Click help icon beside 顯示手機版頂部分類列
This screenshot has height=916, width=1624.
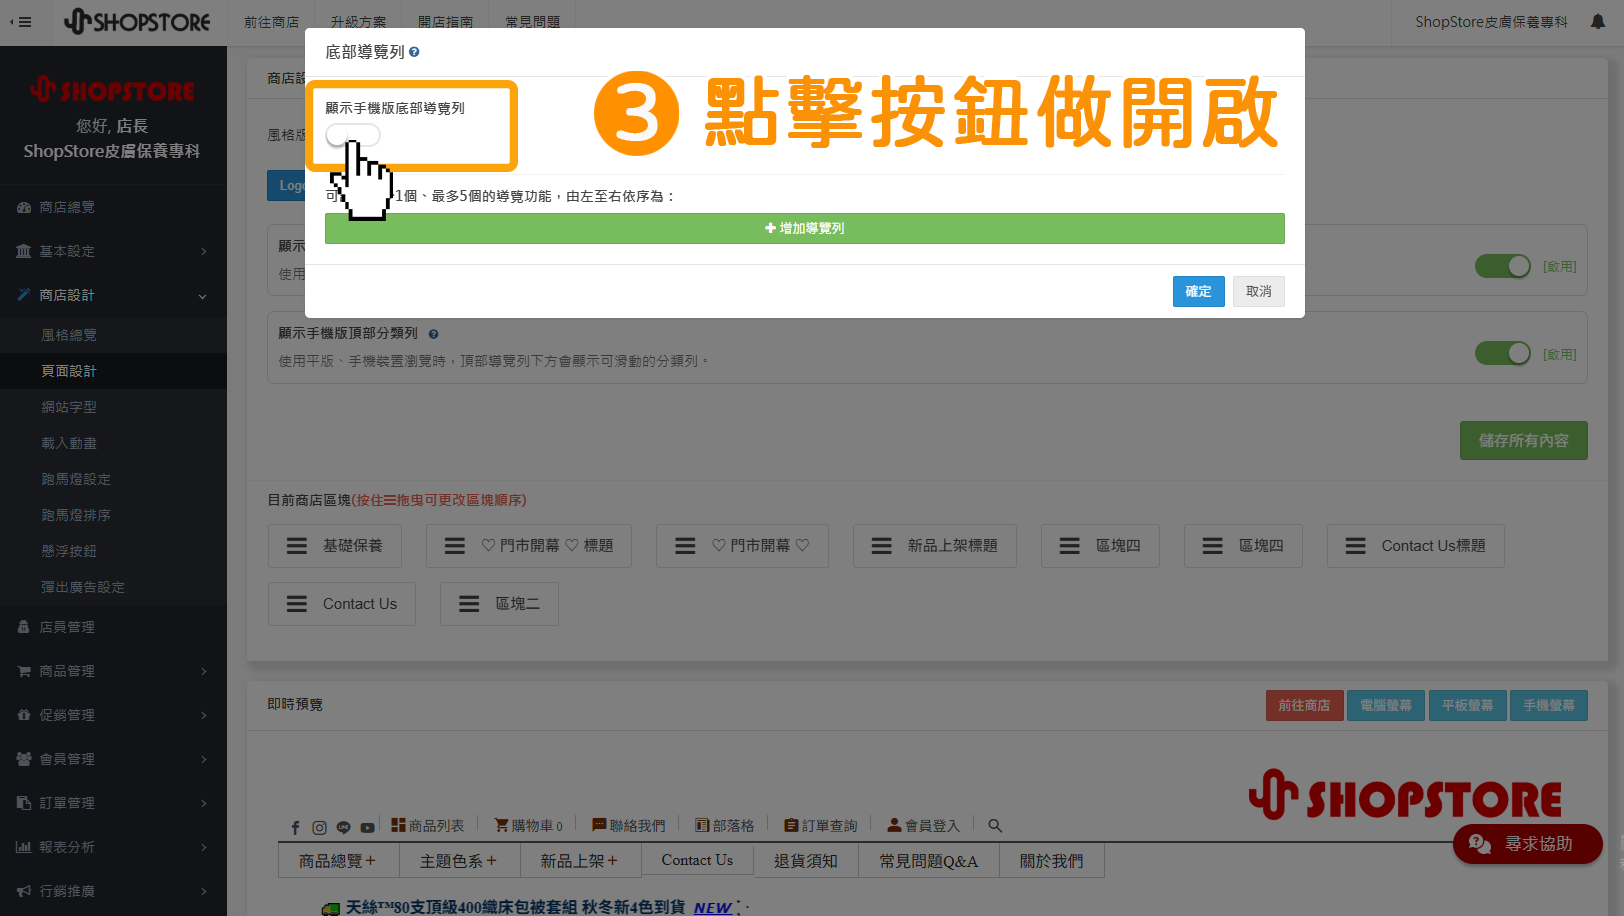pos(433,334)
